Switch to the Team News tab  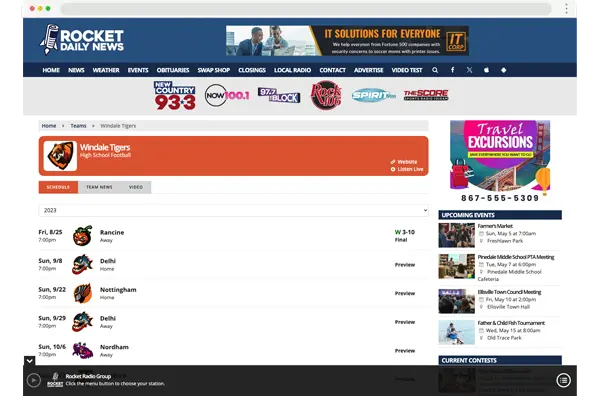click(99, 187)
